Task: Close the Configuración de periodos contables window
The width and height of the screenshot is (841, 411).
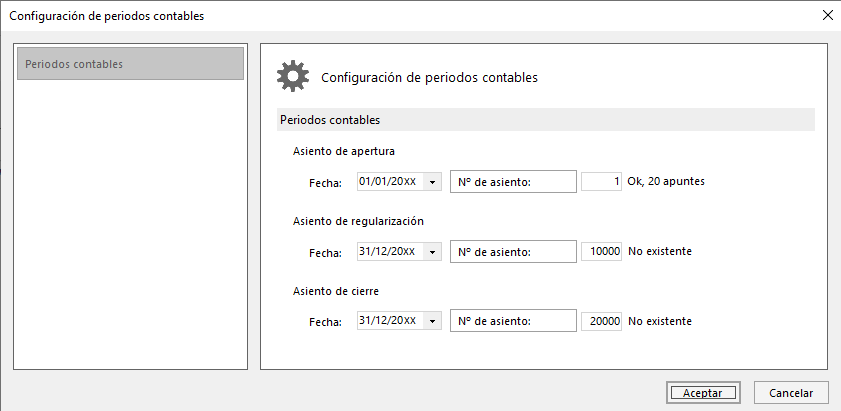Action: pyautogui.click(x=828, y=16)
